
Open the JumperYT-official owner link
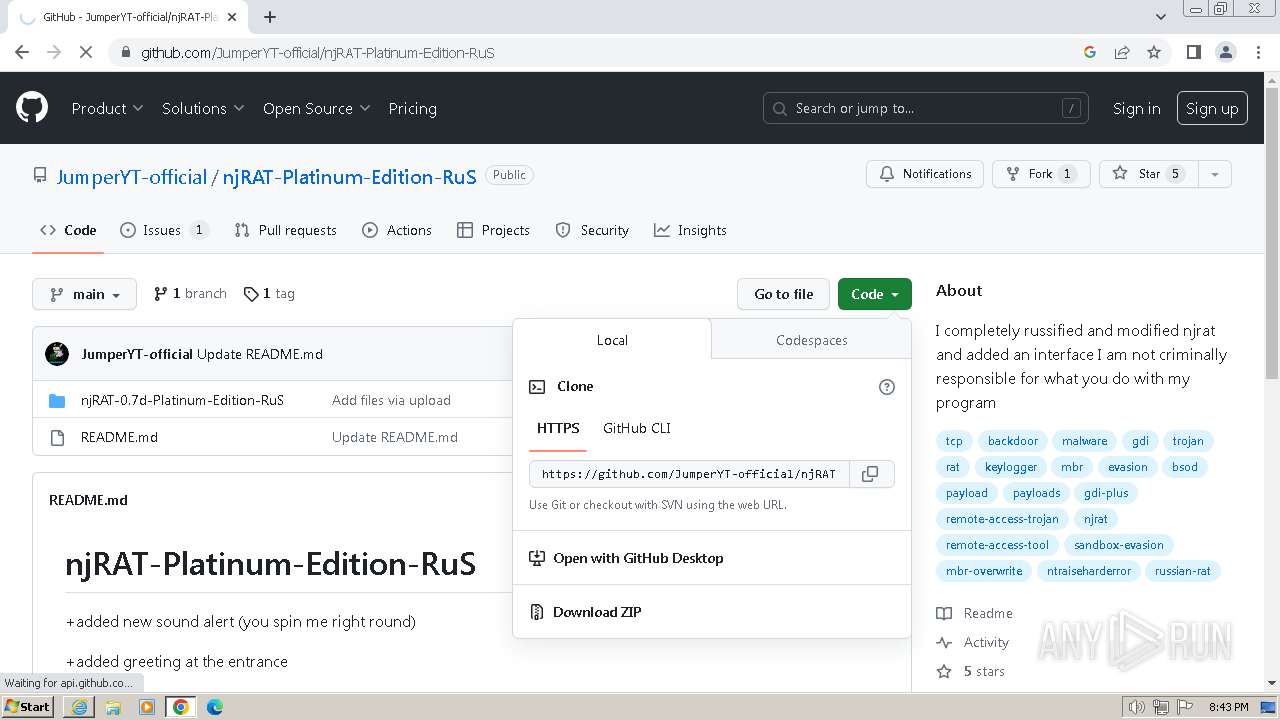pos(131,177)
